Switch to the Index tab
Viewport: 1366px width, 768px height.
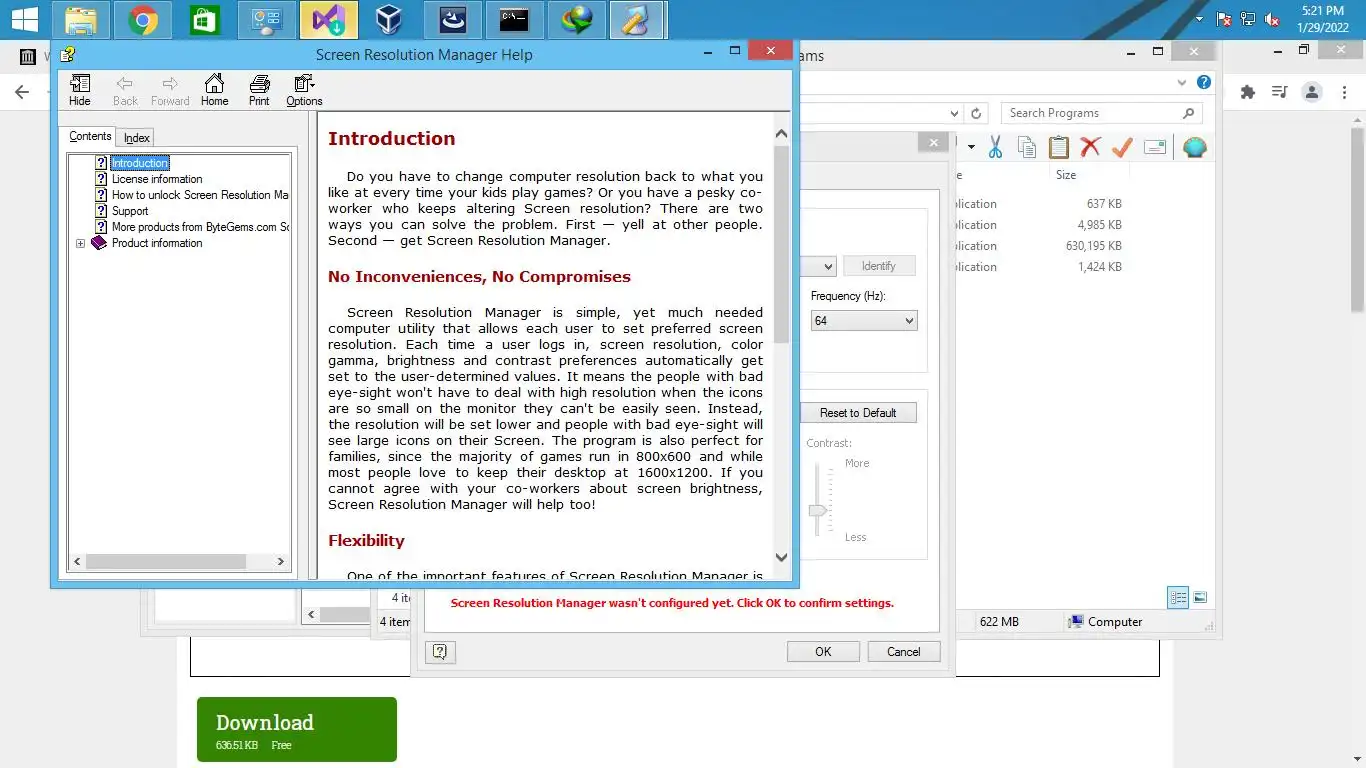click(137, 138)
